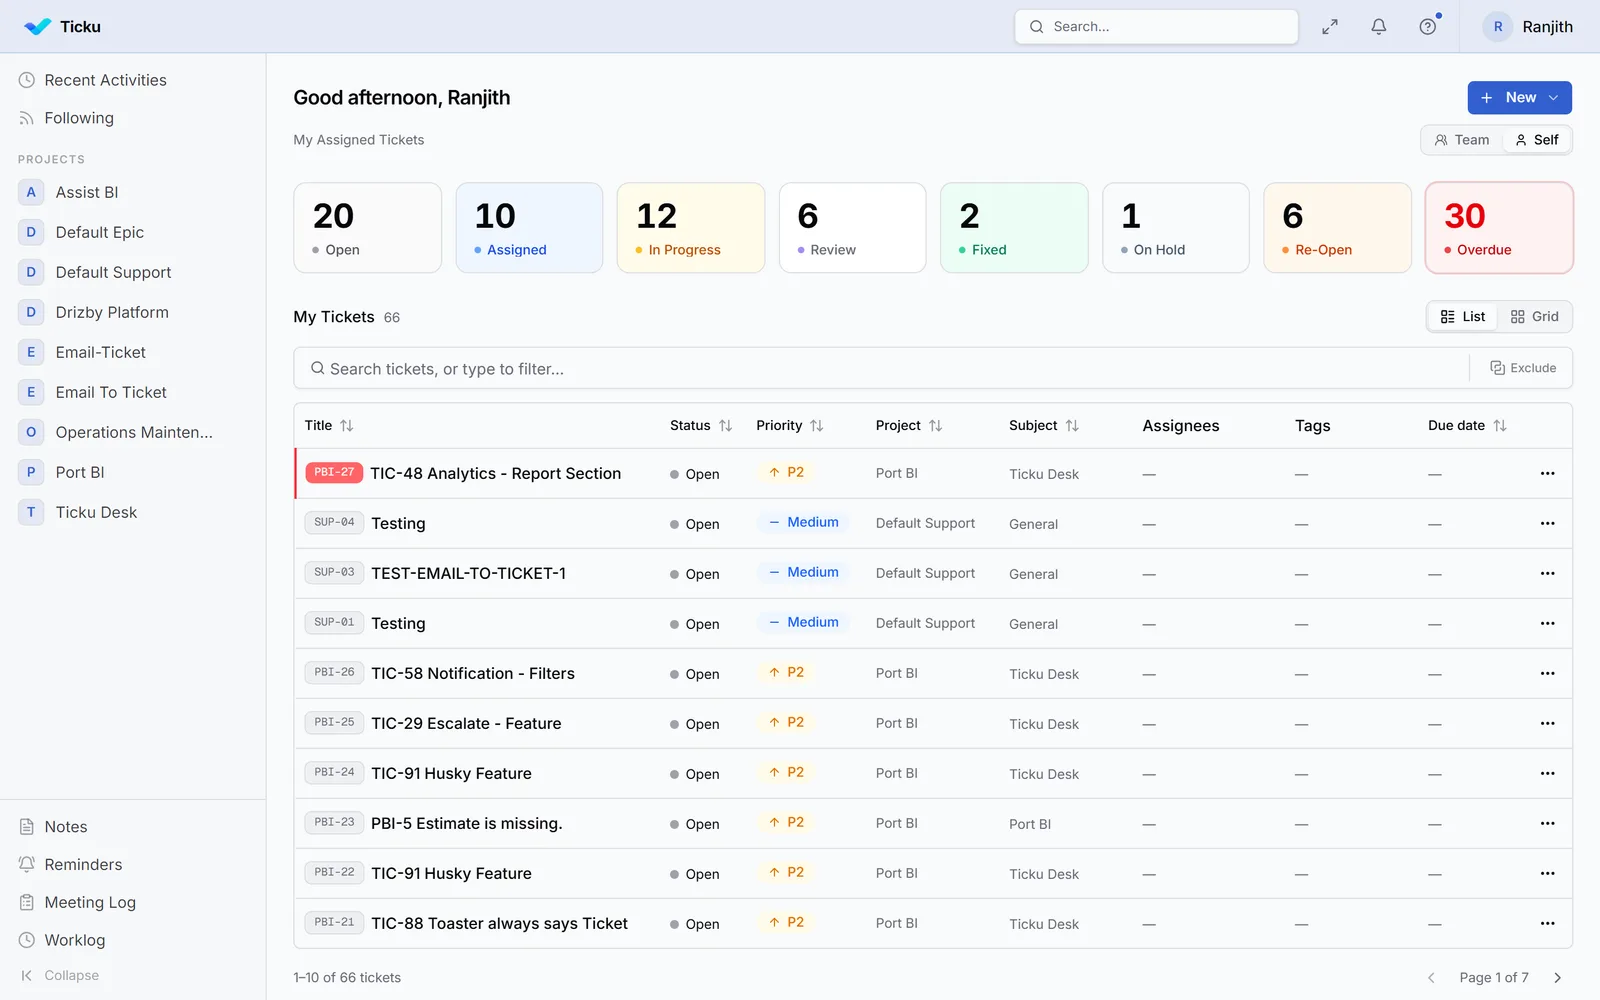Select List view for tickets
Screen dimensions: 1600x1000
pyautogui.click(x=1463, y=317)
